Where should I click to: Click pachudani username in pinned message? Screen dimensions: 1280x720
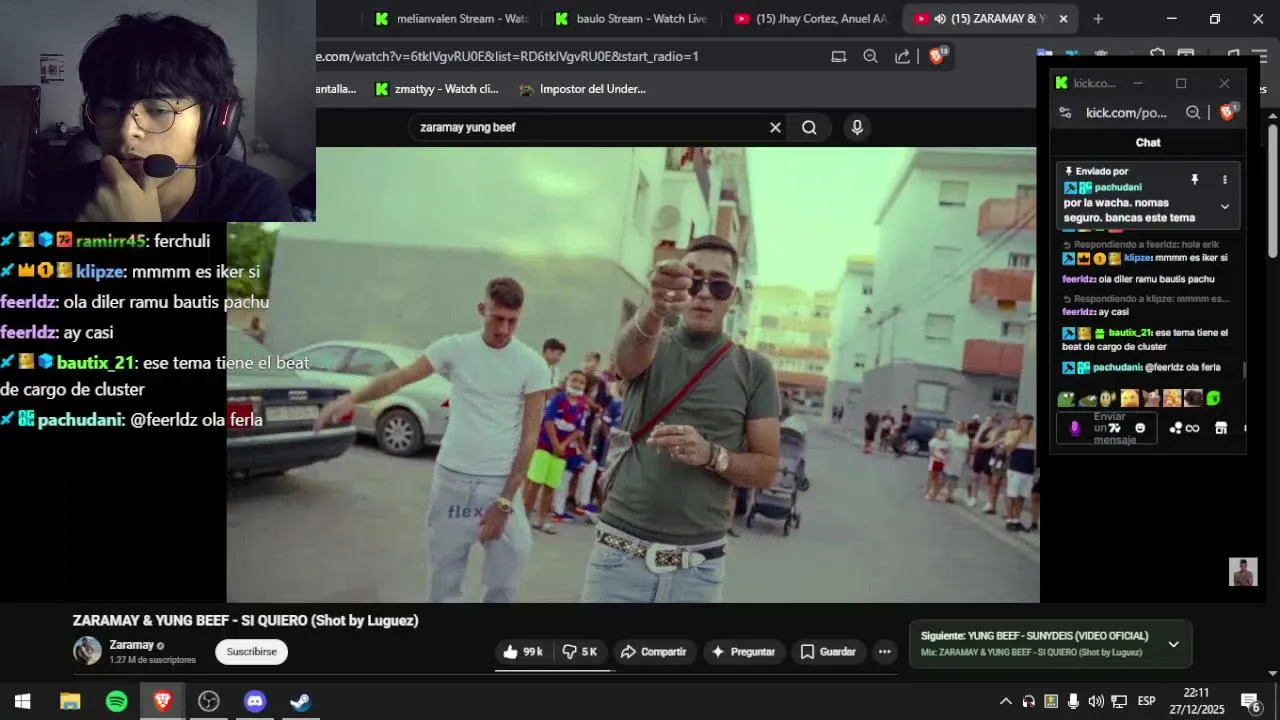1117,187
